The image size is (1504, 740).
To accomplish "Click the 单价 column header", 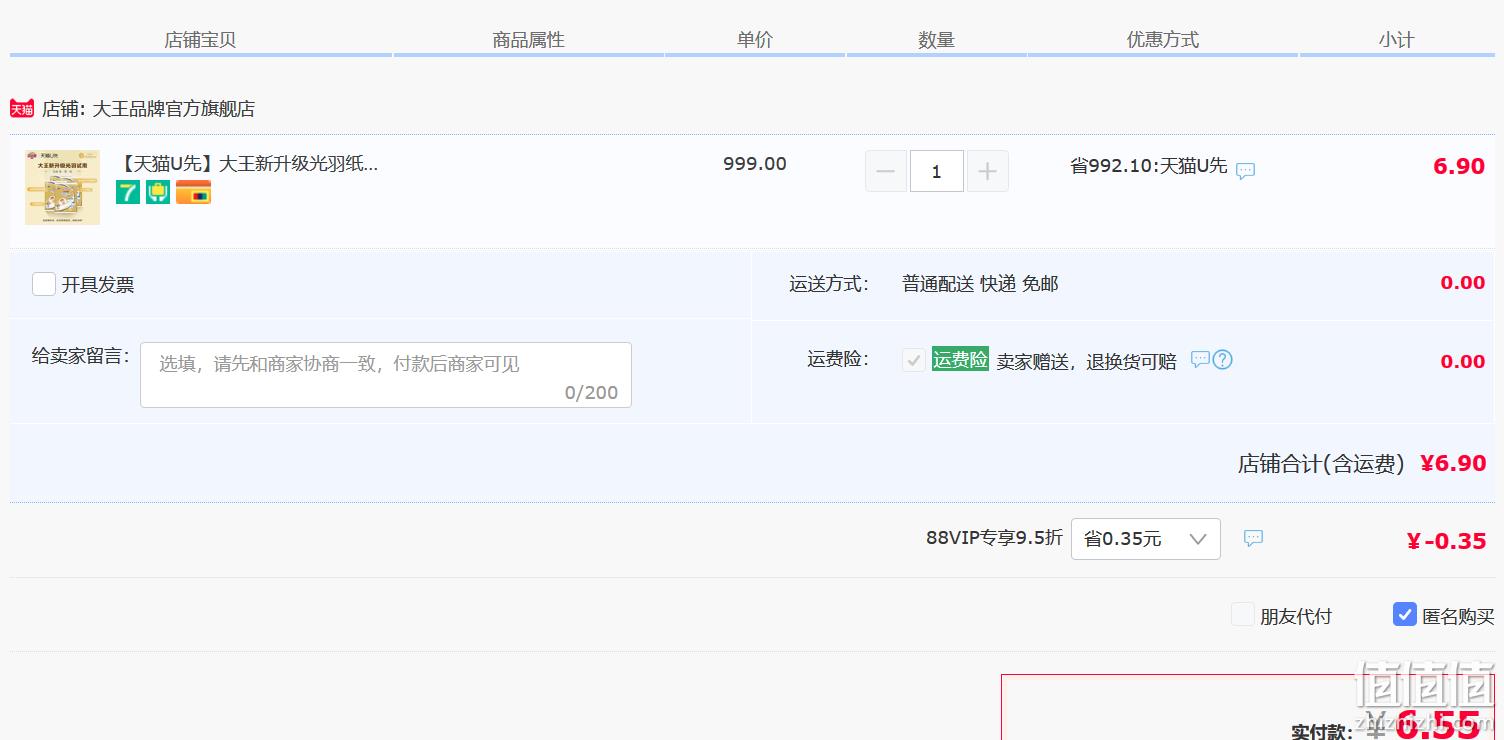I will click(755, 40).
